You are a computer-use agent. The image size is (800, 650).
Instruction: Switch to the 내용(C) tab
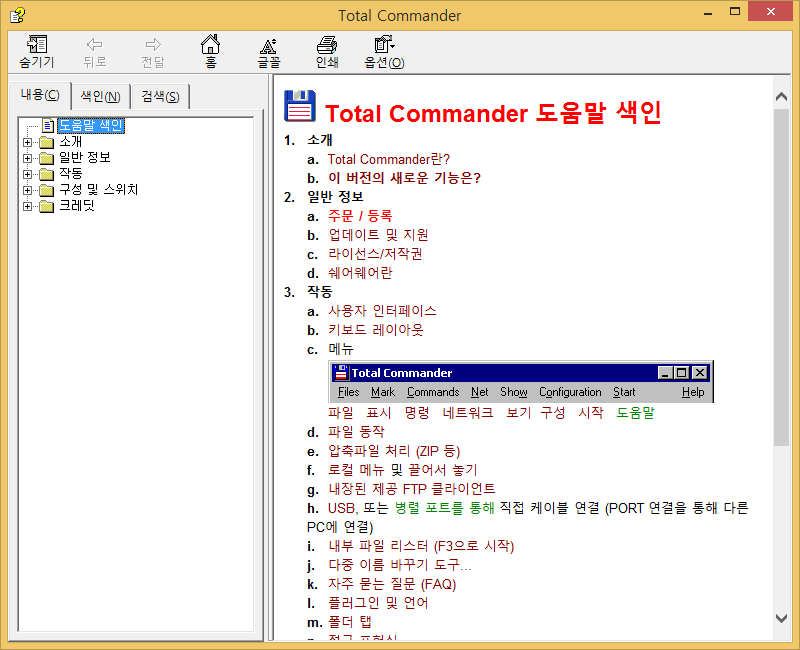coord(40,95)
